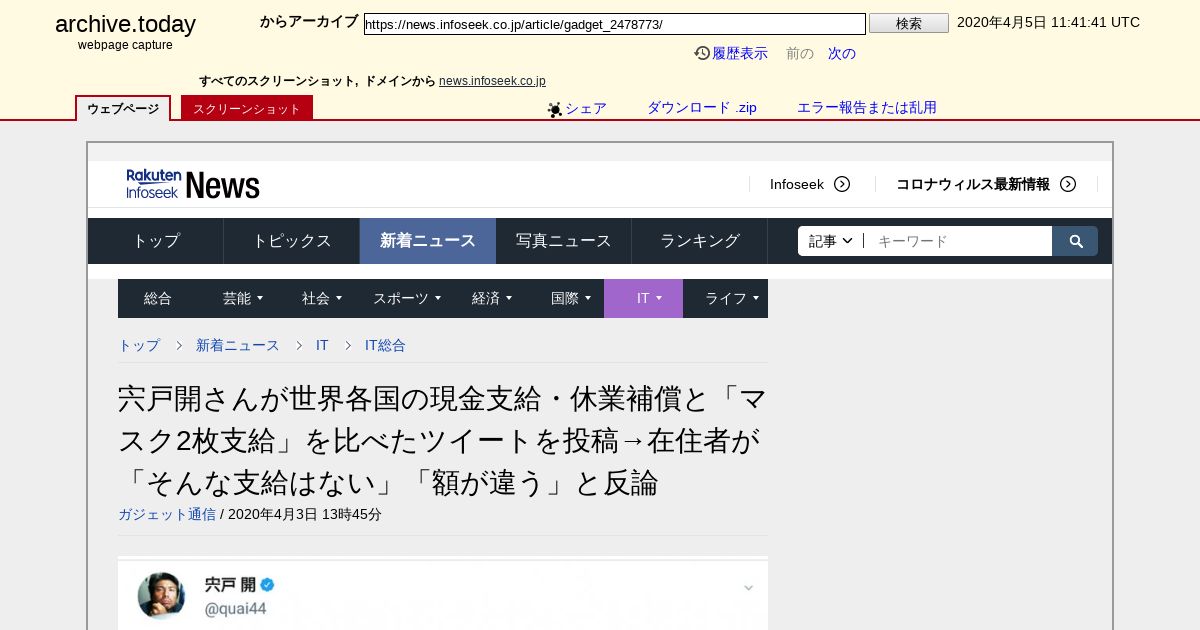The image size is (1200, 630).
Task: Switch to the スクリーンショット tab
Action: click(247, 108)
